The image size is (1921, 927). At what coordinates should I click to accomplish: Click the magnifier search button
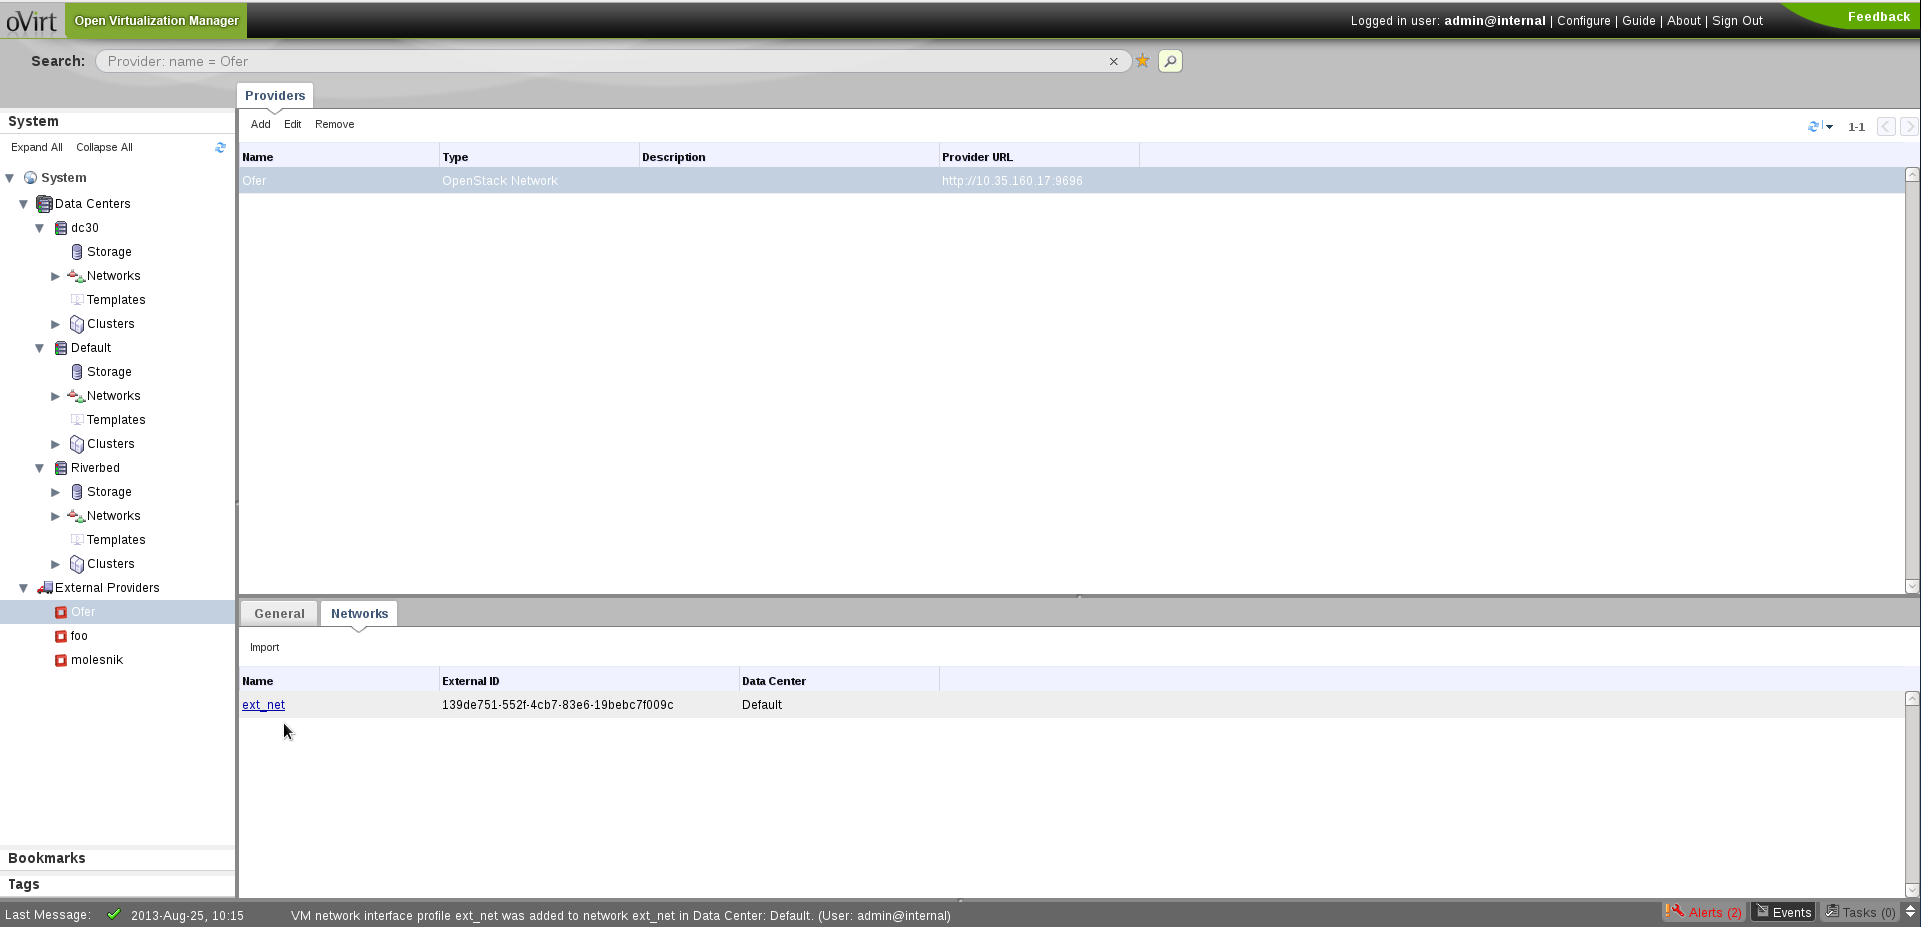pos(1170,61)
